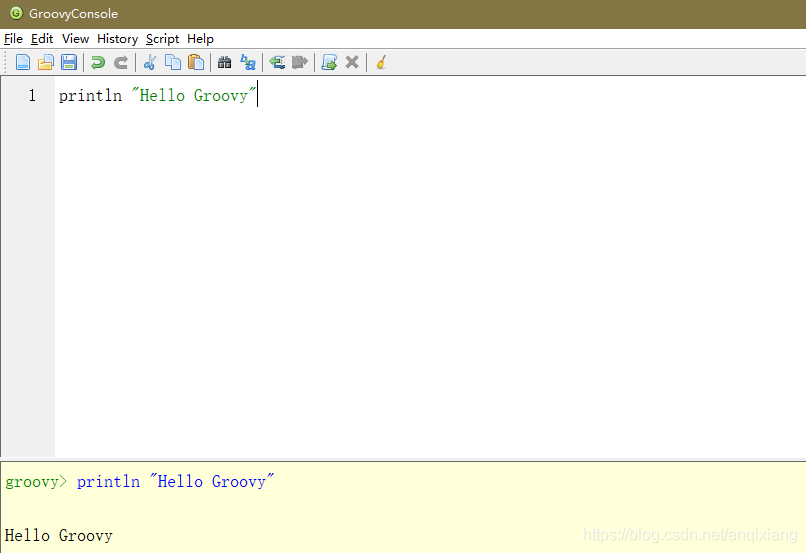
Task: Clear output with the broom icon
Action: coord(381,62)
